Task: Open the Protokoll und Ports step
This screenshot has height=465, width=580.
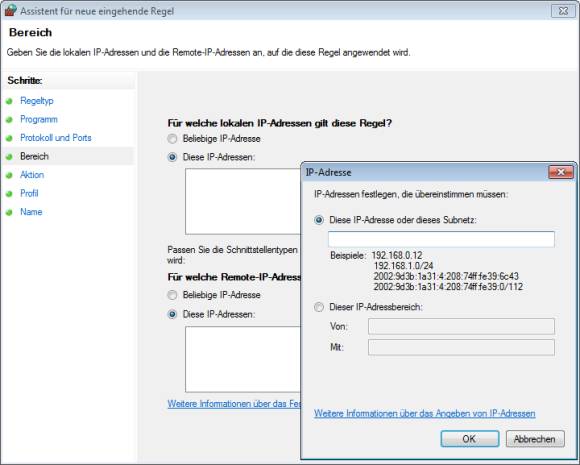Action: [x=55, y=138]
